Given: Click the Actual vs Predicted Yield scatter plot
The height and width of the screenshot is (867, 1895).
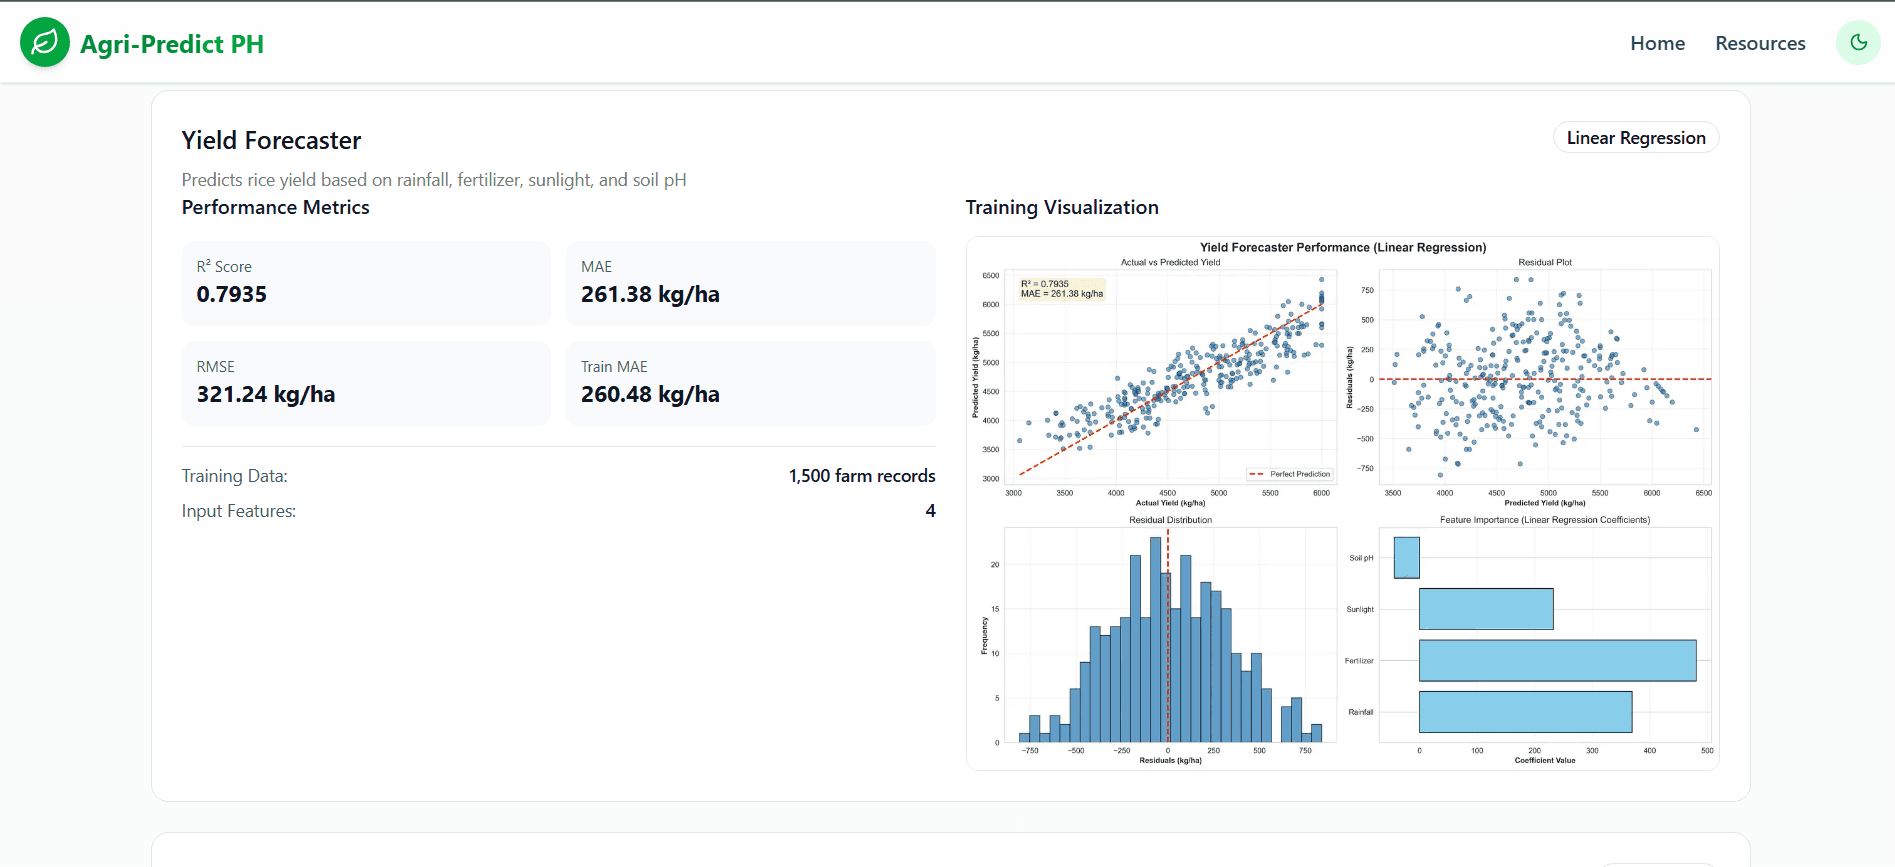Looking at the screenshot, I should [1170, 376].
